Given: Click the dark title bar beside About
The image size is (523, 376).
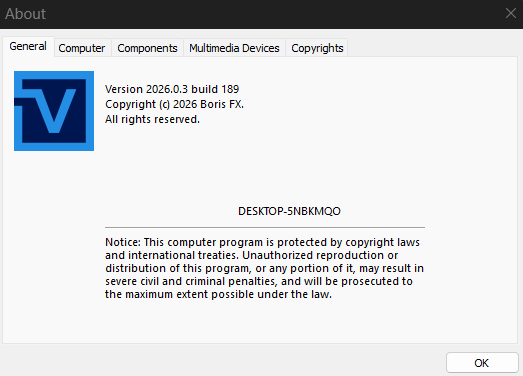Looking at the screenshot, I should click(267, 14).
